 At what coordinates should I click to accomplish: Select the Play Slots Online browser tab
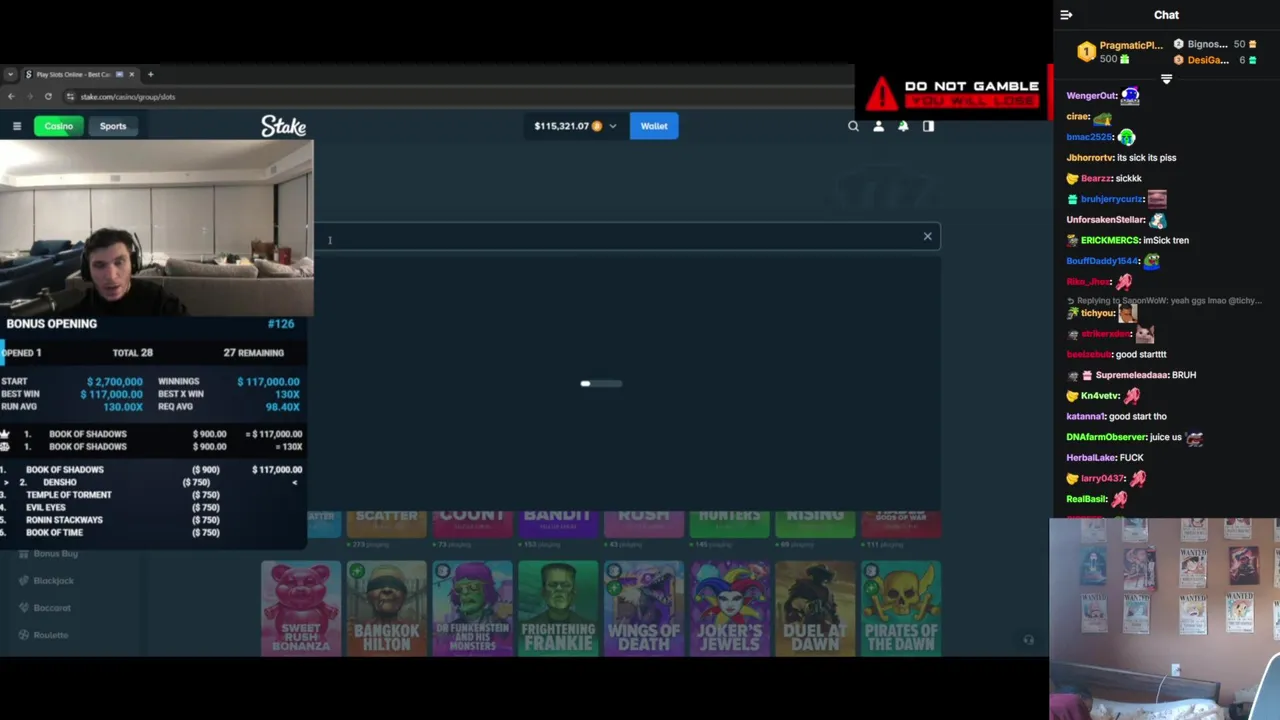[80, 74]
